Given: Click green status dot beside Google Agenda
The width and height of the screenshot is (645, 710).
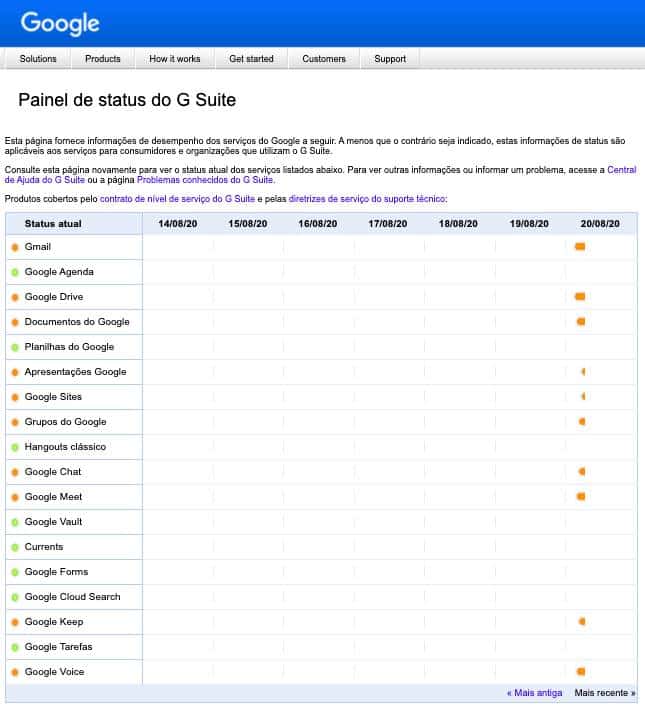Looking at the screenshot, I should tap(15, 272).
